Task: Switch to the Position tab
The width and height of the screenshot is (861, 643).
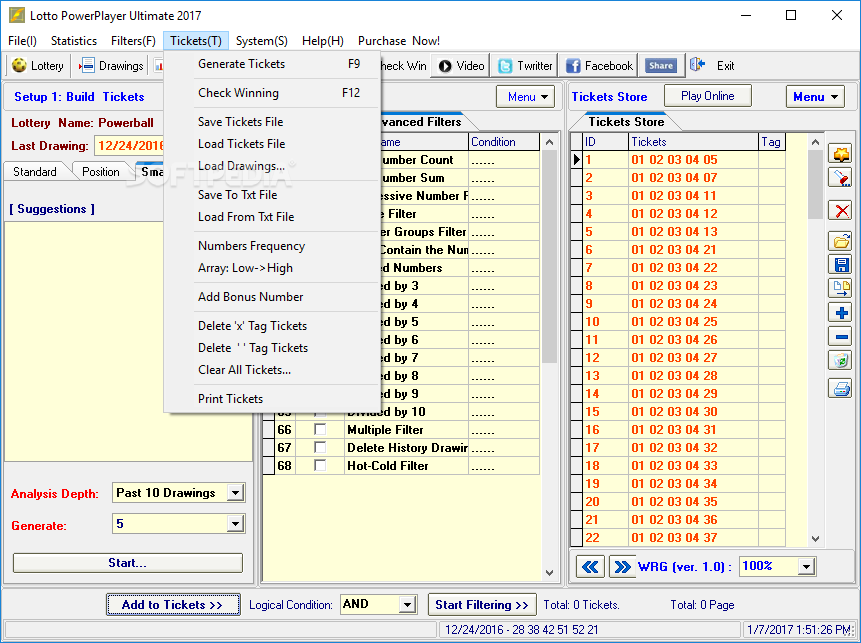Action: click(x=100, y=172)
